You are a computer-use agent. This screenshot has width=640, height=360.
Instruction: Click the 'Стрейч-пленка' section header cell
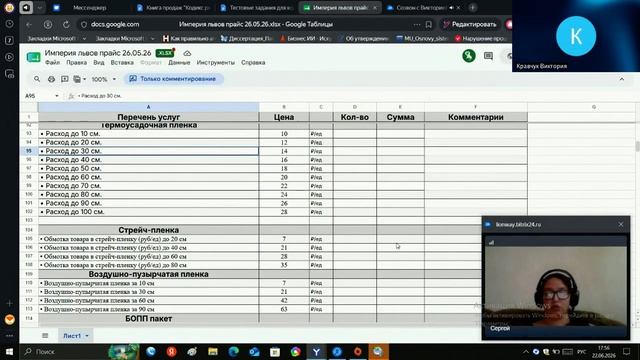[x=149, y=230]
